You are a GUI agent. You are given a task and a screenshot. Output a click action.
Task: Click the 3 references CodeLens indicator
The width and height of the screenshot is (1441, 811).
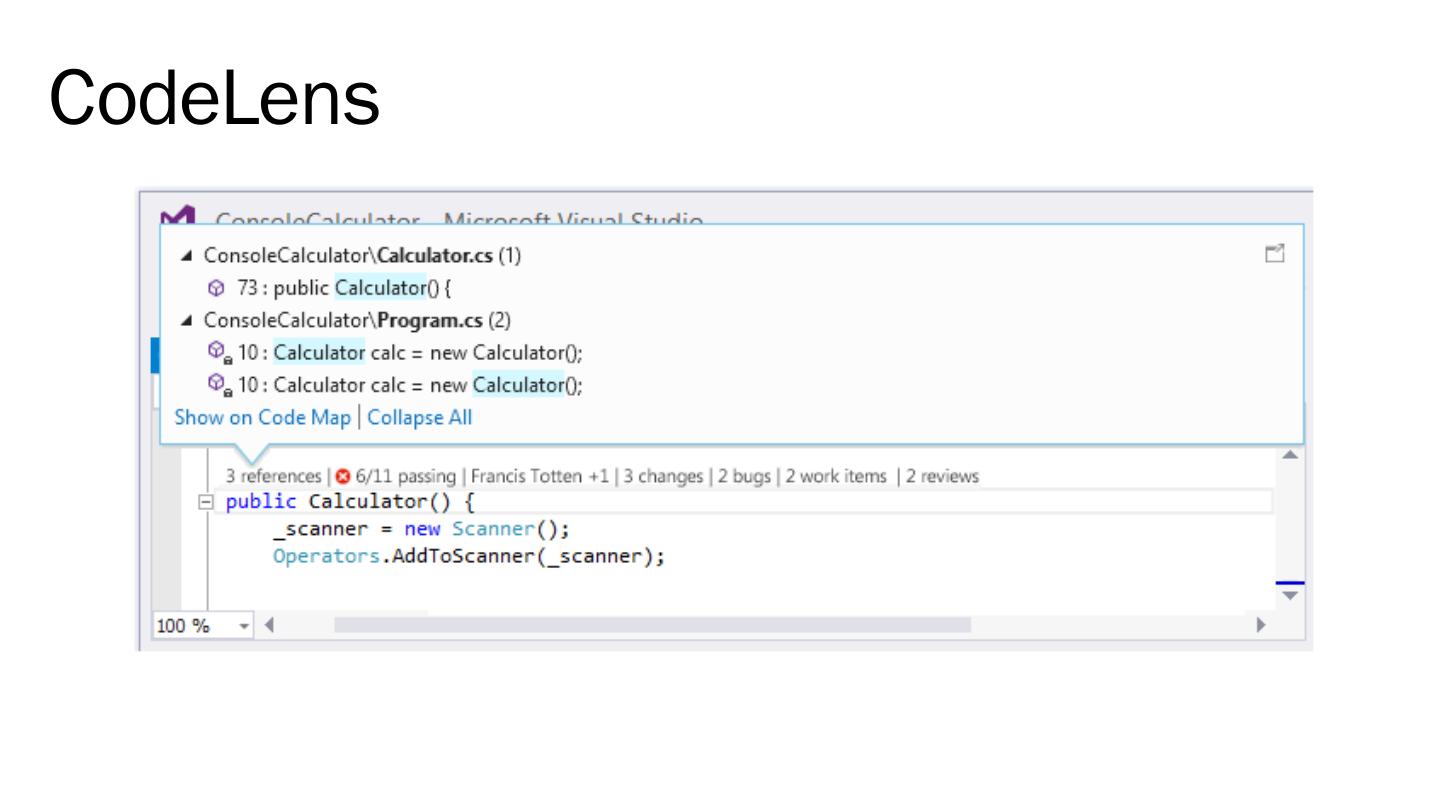[x=272, y=477]
